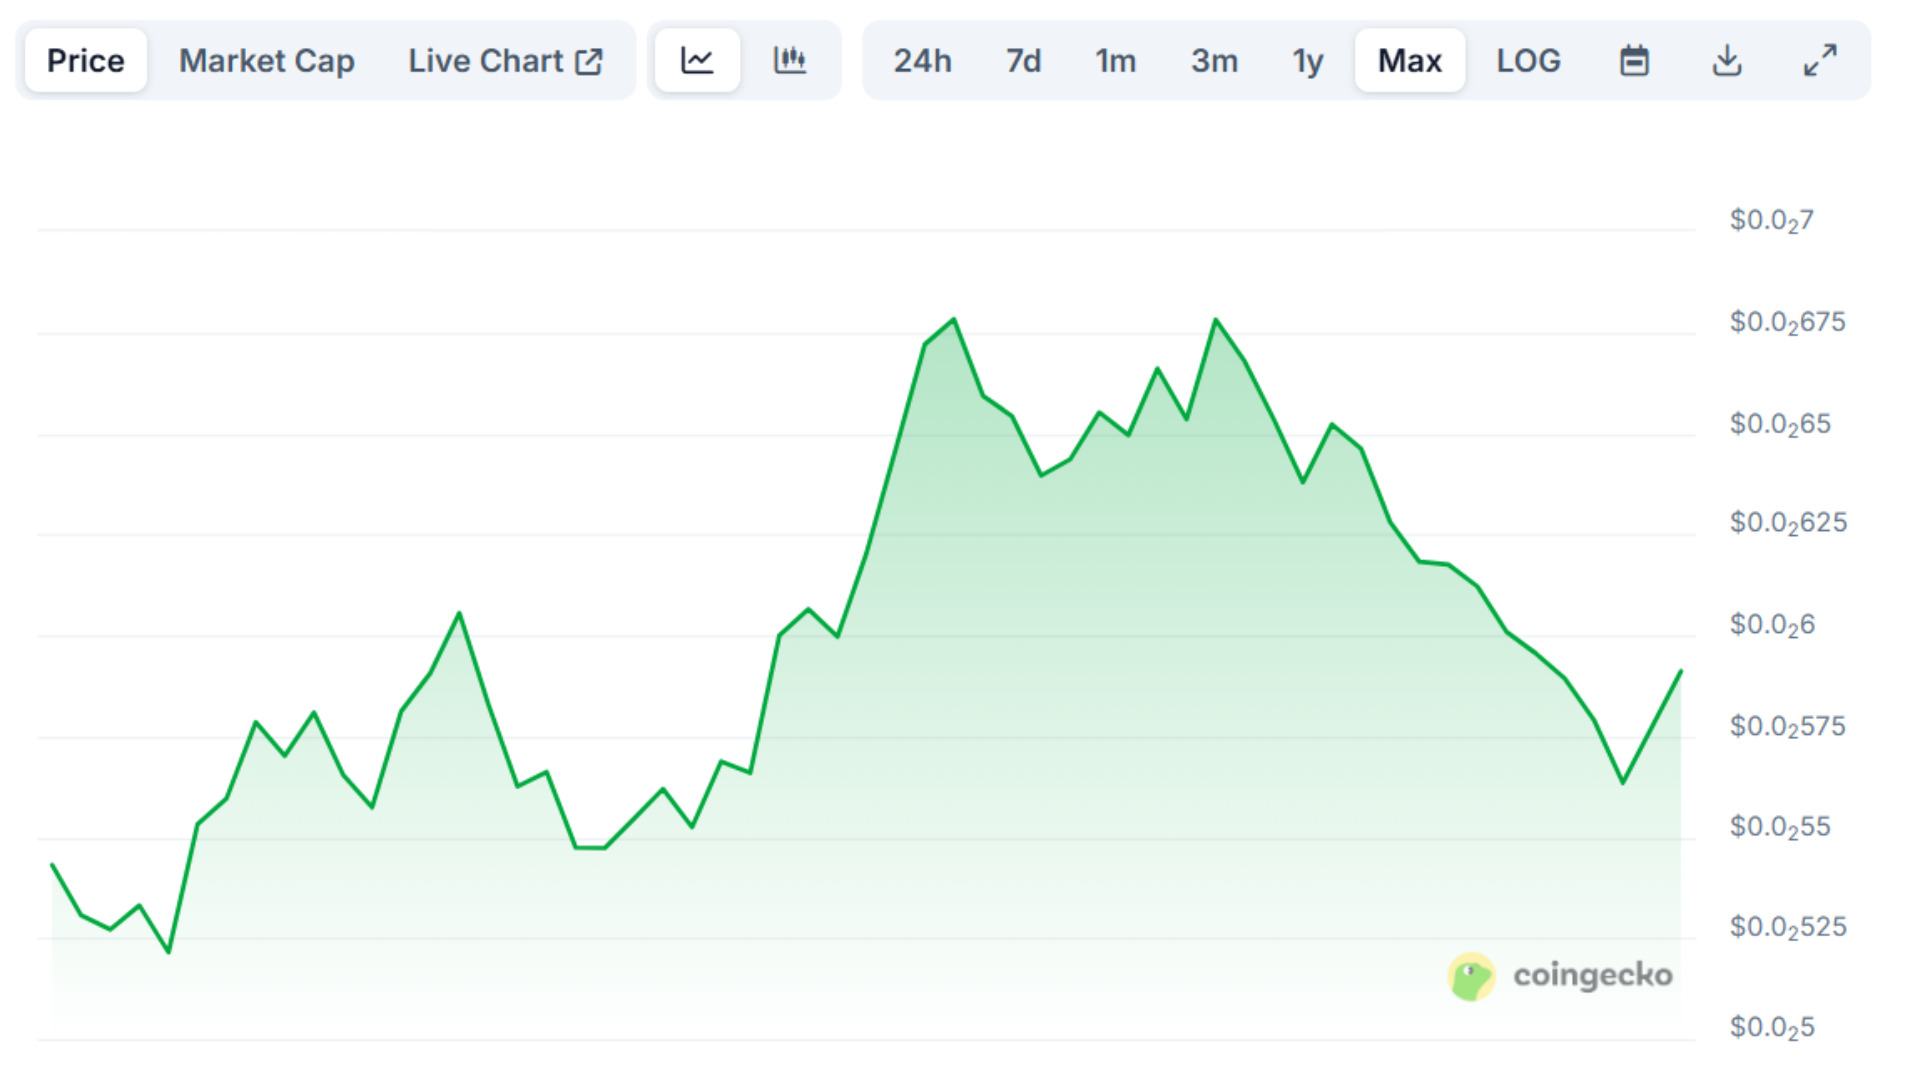Click external link icon beside Live Chart
Viewport: 1920px width, 1080px height.
589,62
